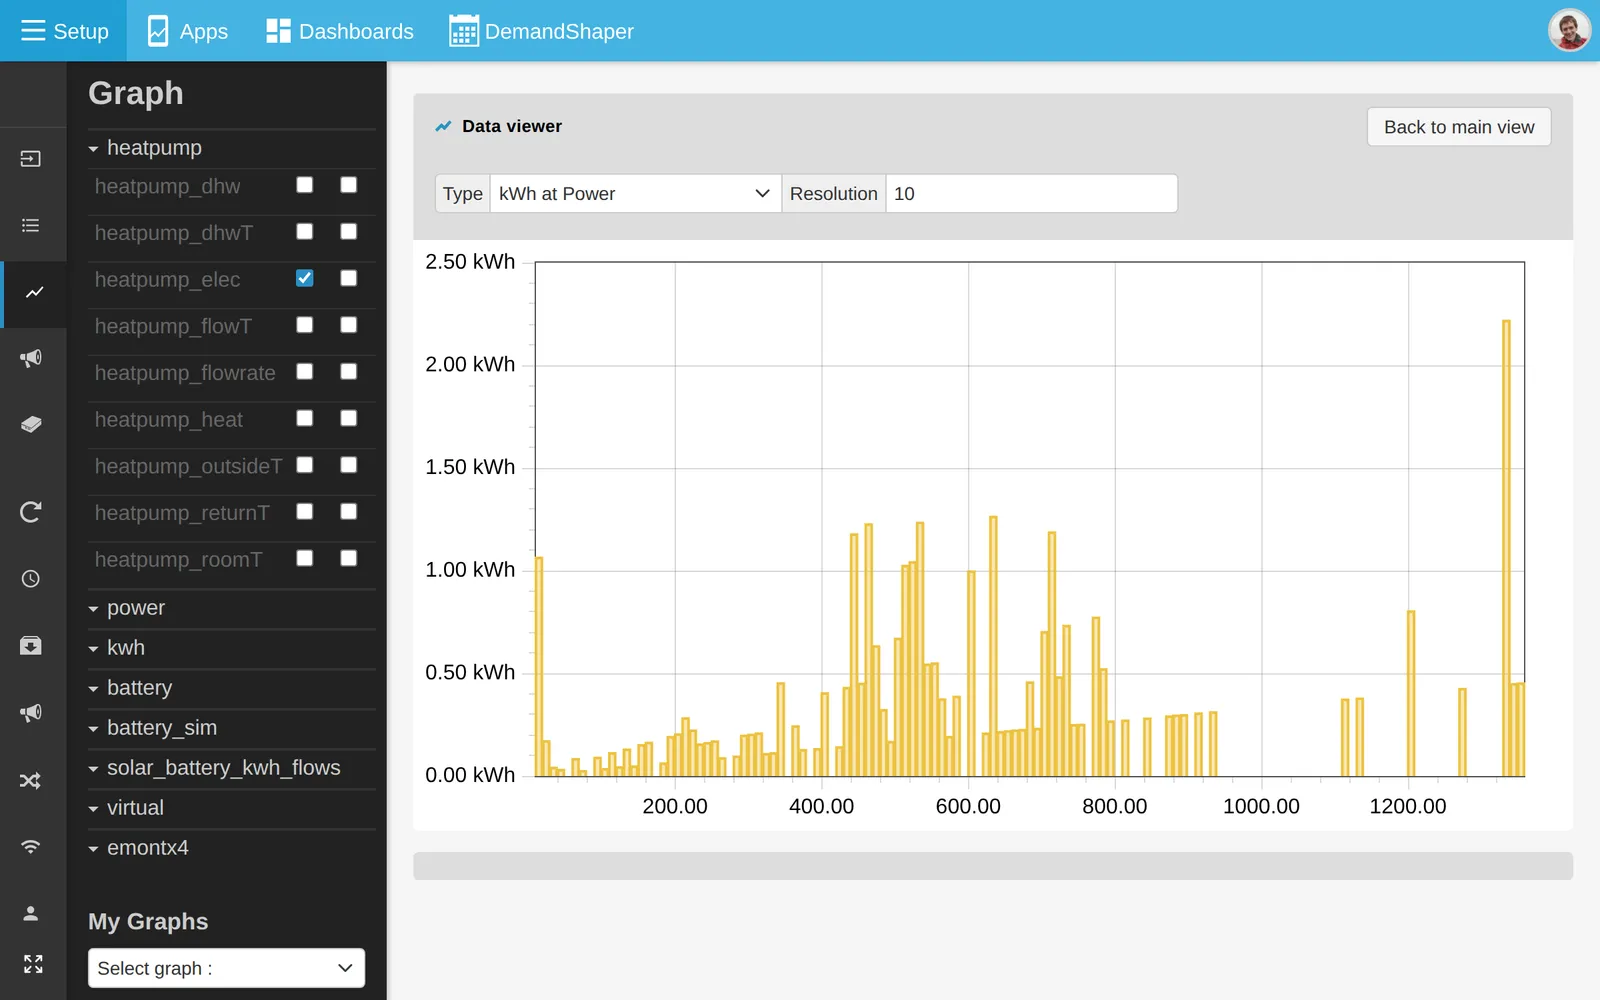1600x1000 pixels.
Task: Click the upper megaphone sidebar icon
Action: [31, 358]
